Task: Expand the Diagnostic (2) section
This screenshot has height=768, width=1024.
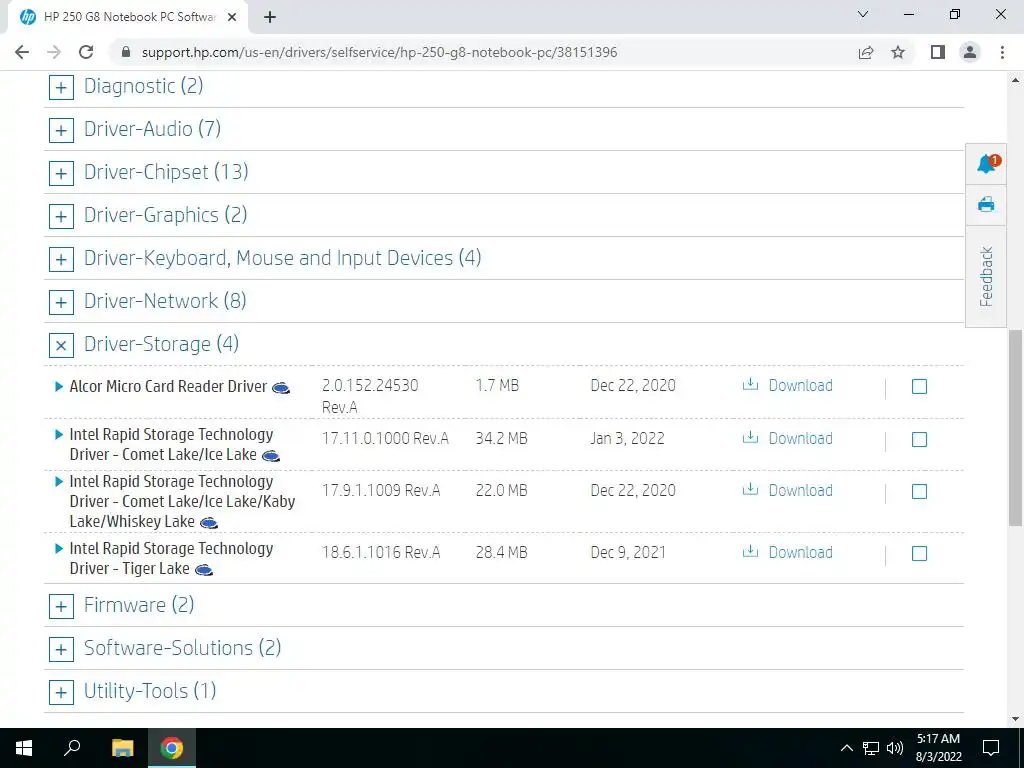Action: [x=61, y=88]
